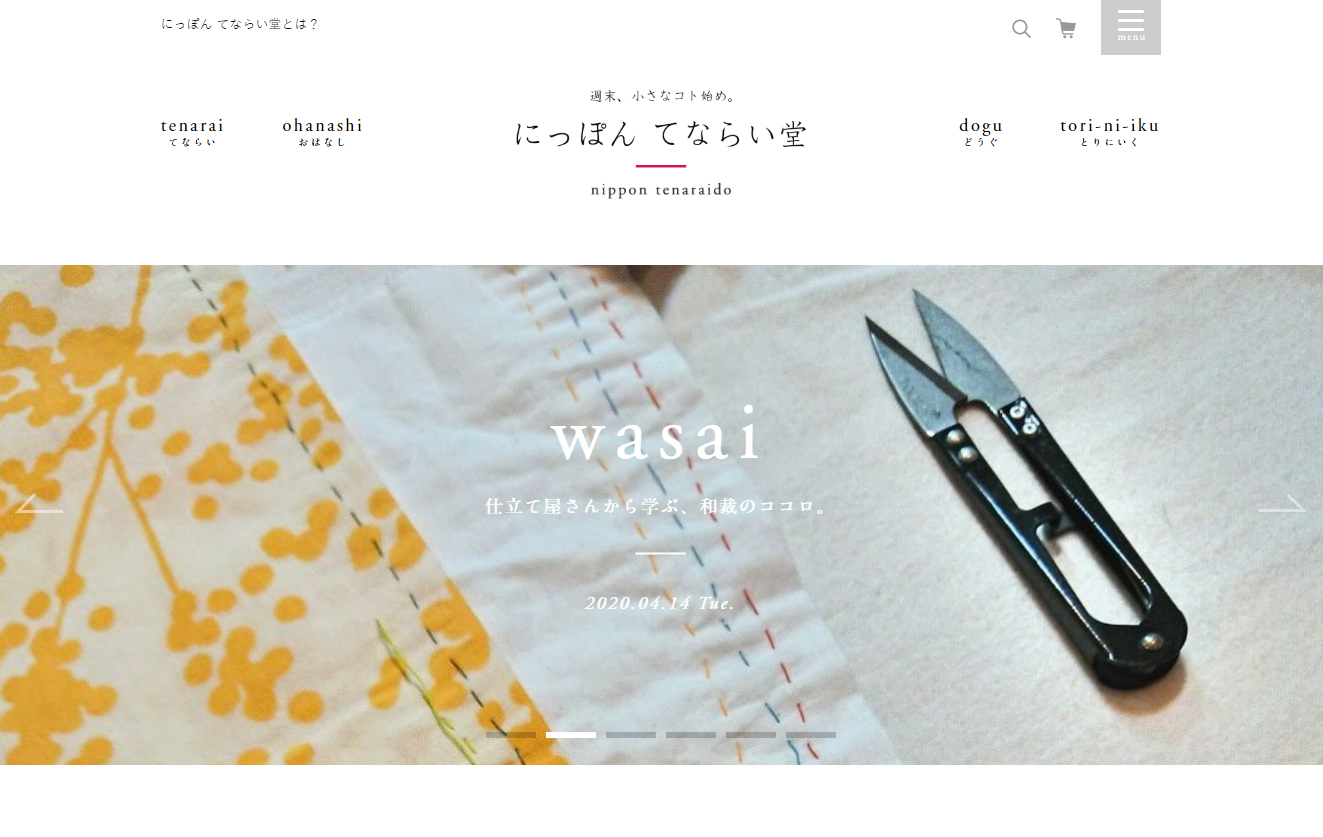Select the fourth carousel indicator bar
The width and height of the screenshot is (1323, 837).
click(x=691, y=735)
